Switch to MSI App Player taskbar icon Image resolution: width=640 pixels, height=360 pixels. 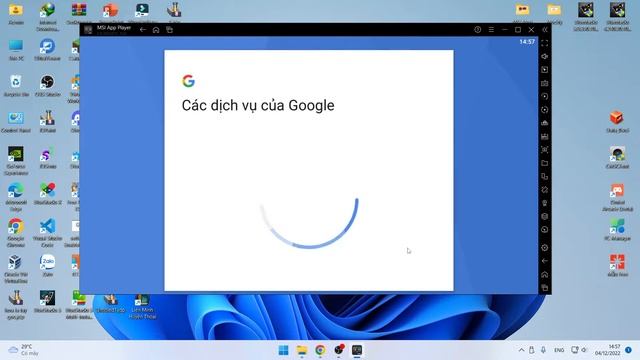point(357,350)
